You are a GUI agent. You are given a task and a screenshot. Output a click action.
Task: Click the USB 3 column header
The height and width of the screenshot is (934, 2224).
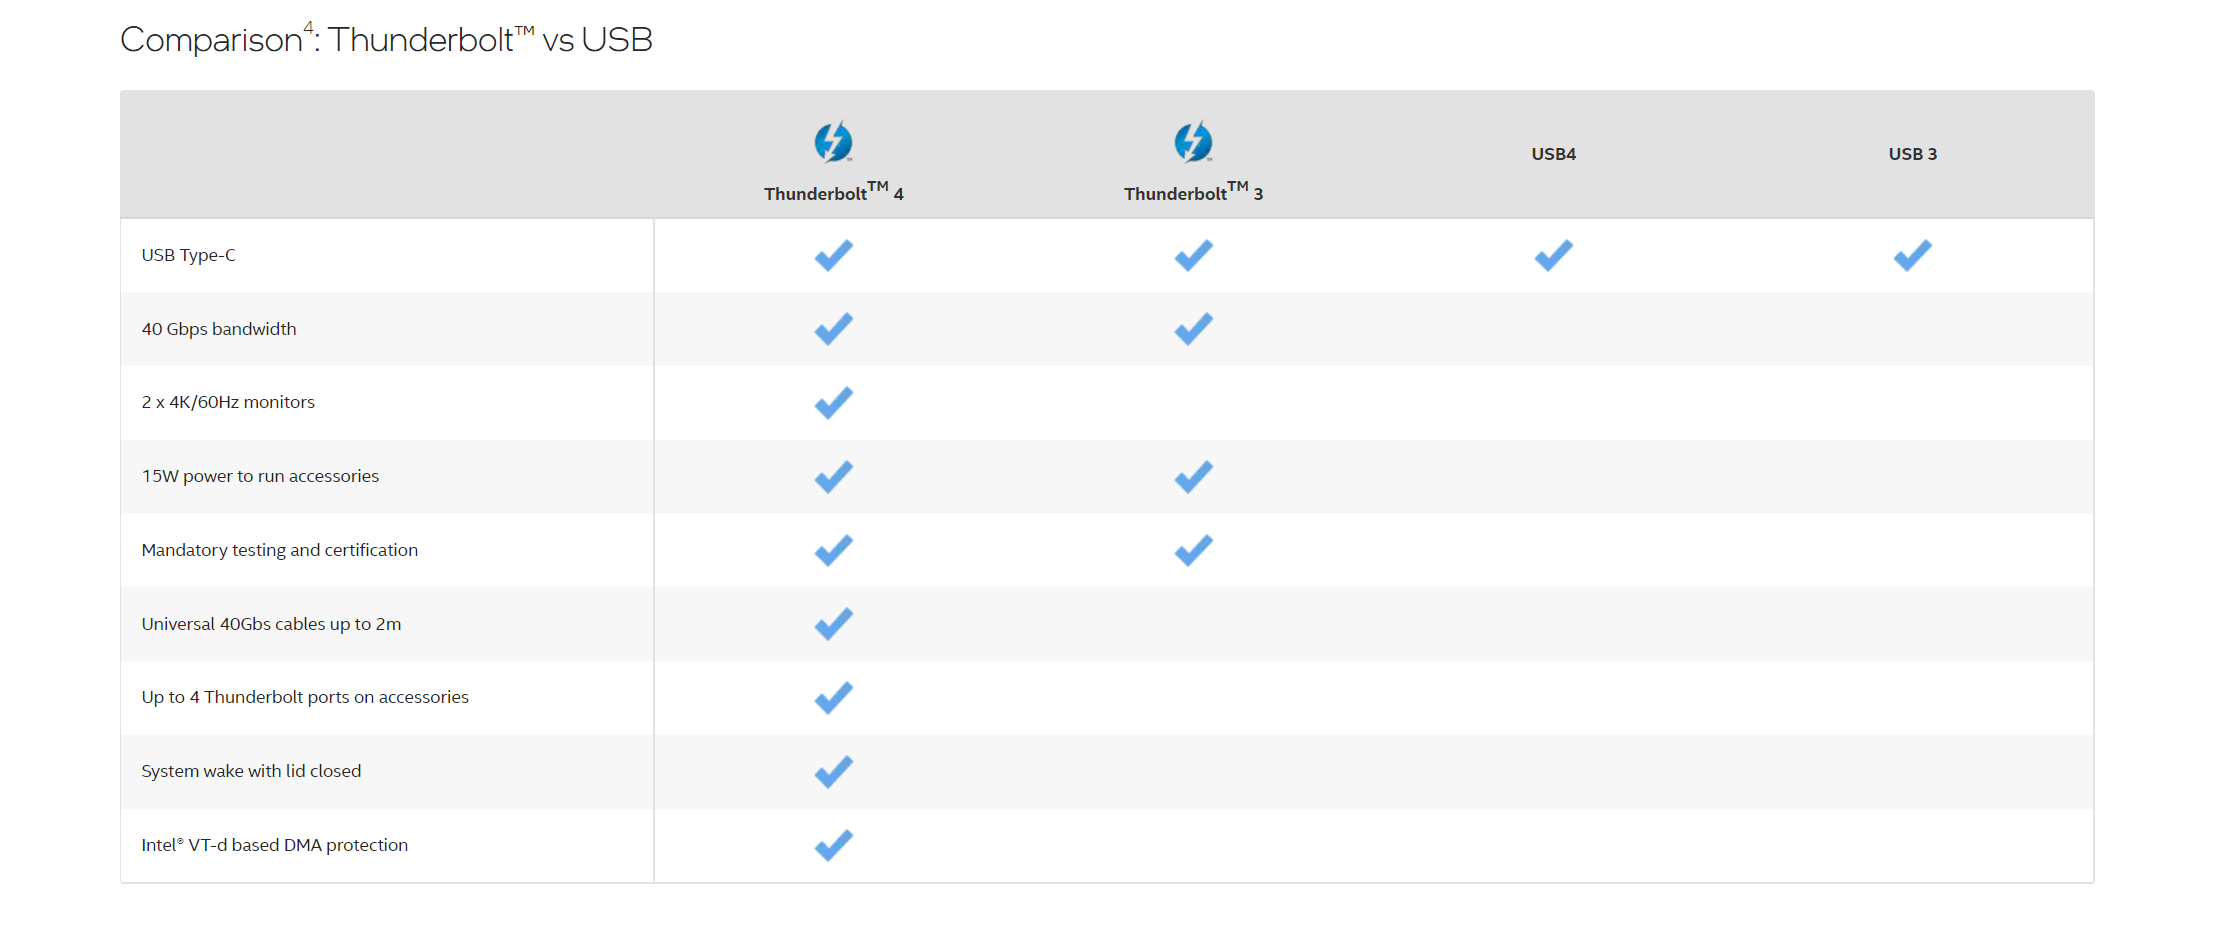coord(1912,154)
